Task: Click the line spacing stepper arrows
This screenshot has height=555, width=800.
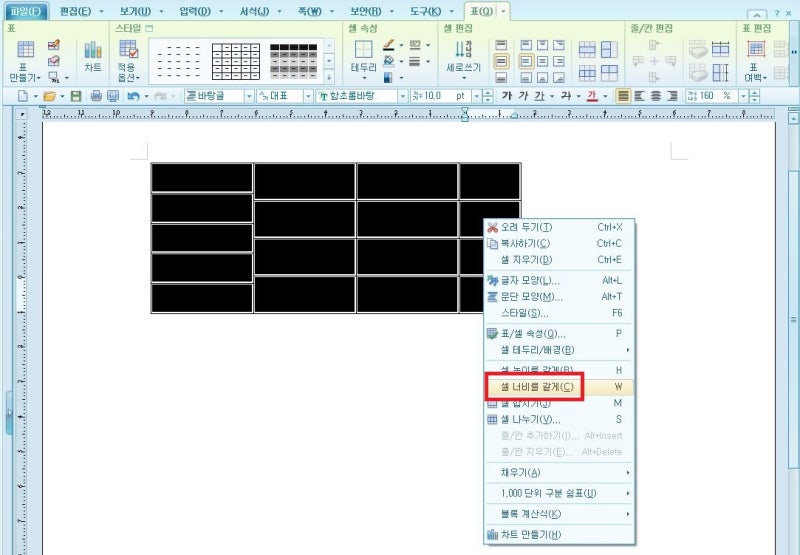Action: (x=755, y=96)
